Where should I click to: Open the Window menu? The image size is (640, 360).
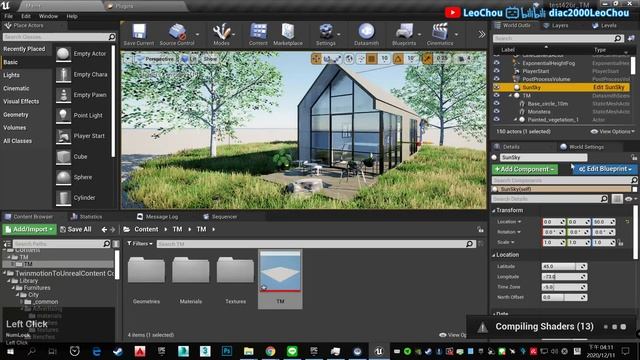click(48, 16)
